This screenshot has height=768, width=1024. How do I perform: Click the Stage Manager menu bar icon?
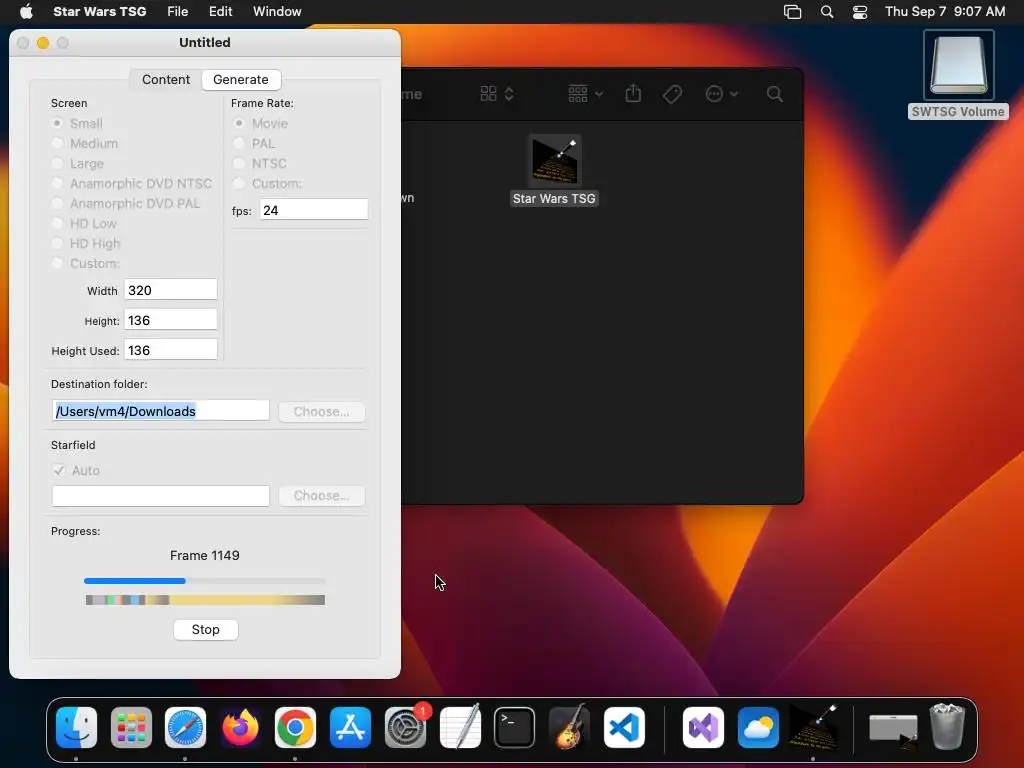[x=792, y=12]
